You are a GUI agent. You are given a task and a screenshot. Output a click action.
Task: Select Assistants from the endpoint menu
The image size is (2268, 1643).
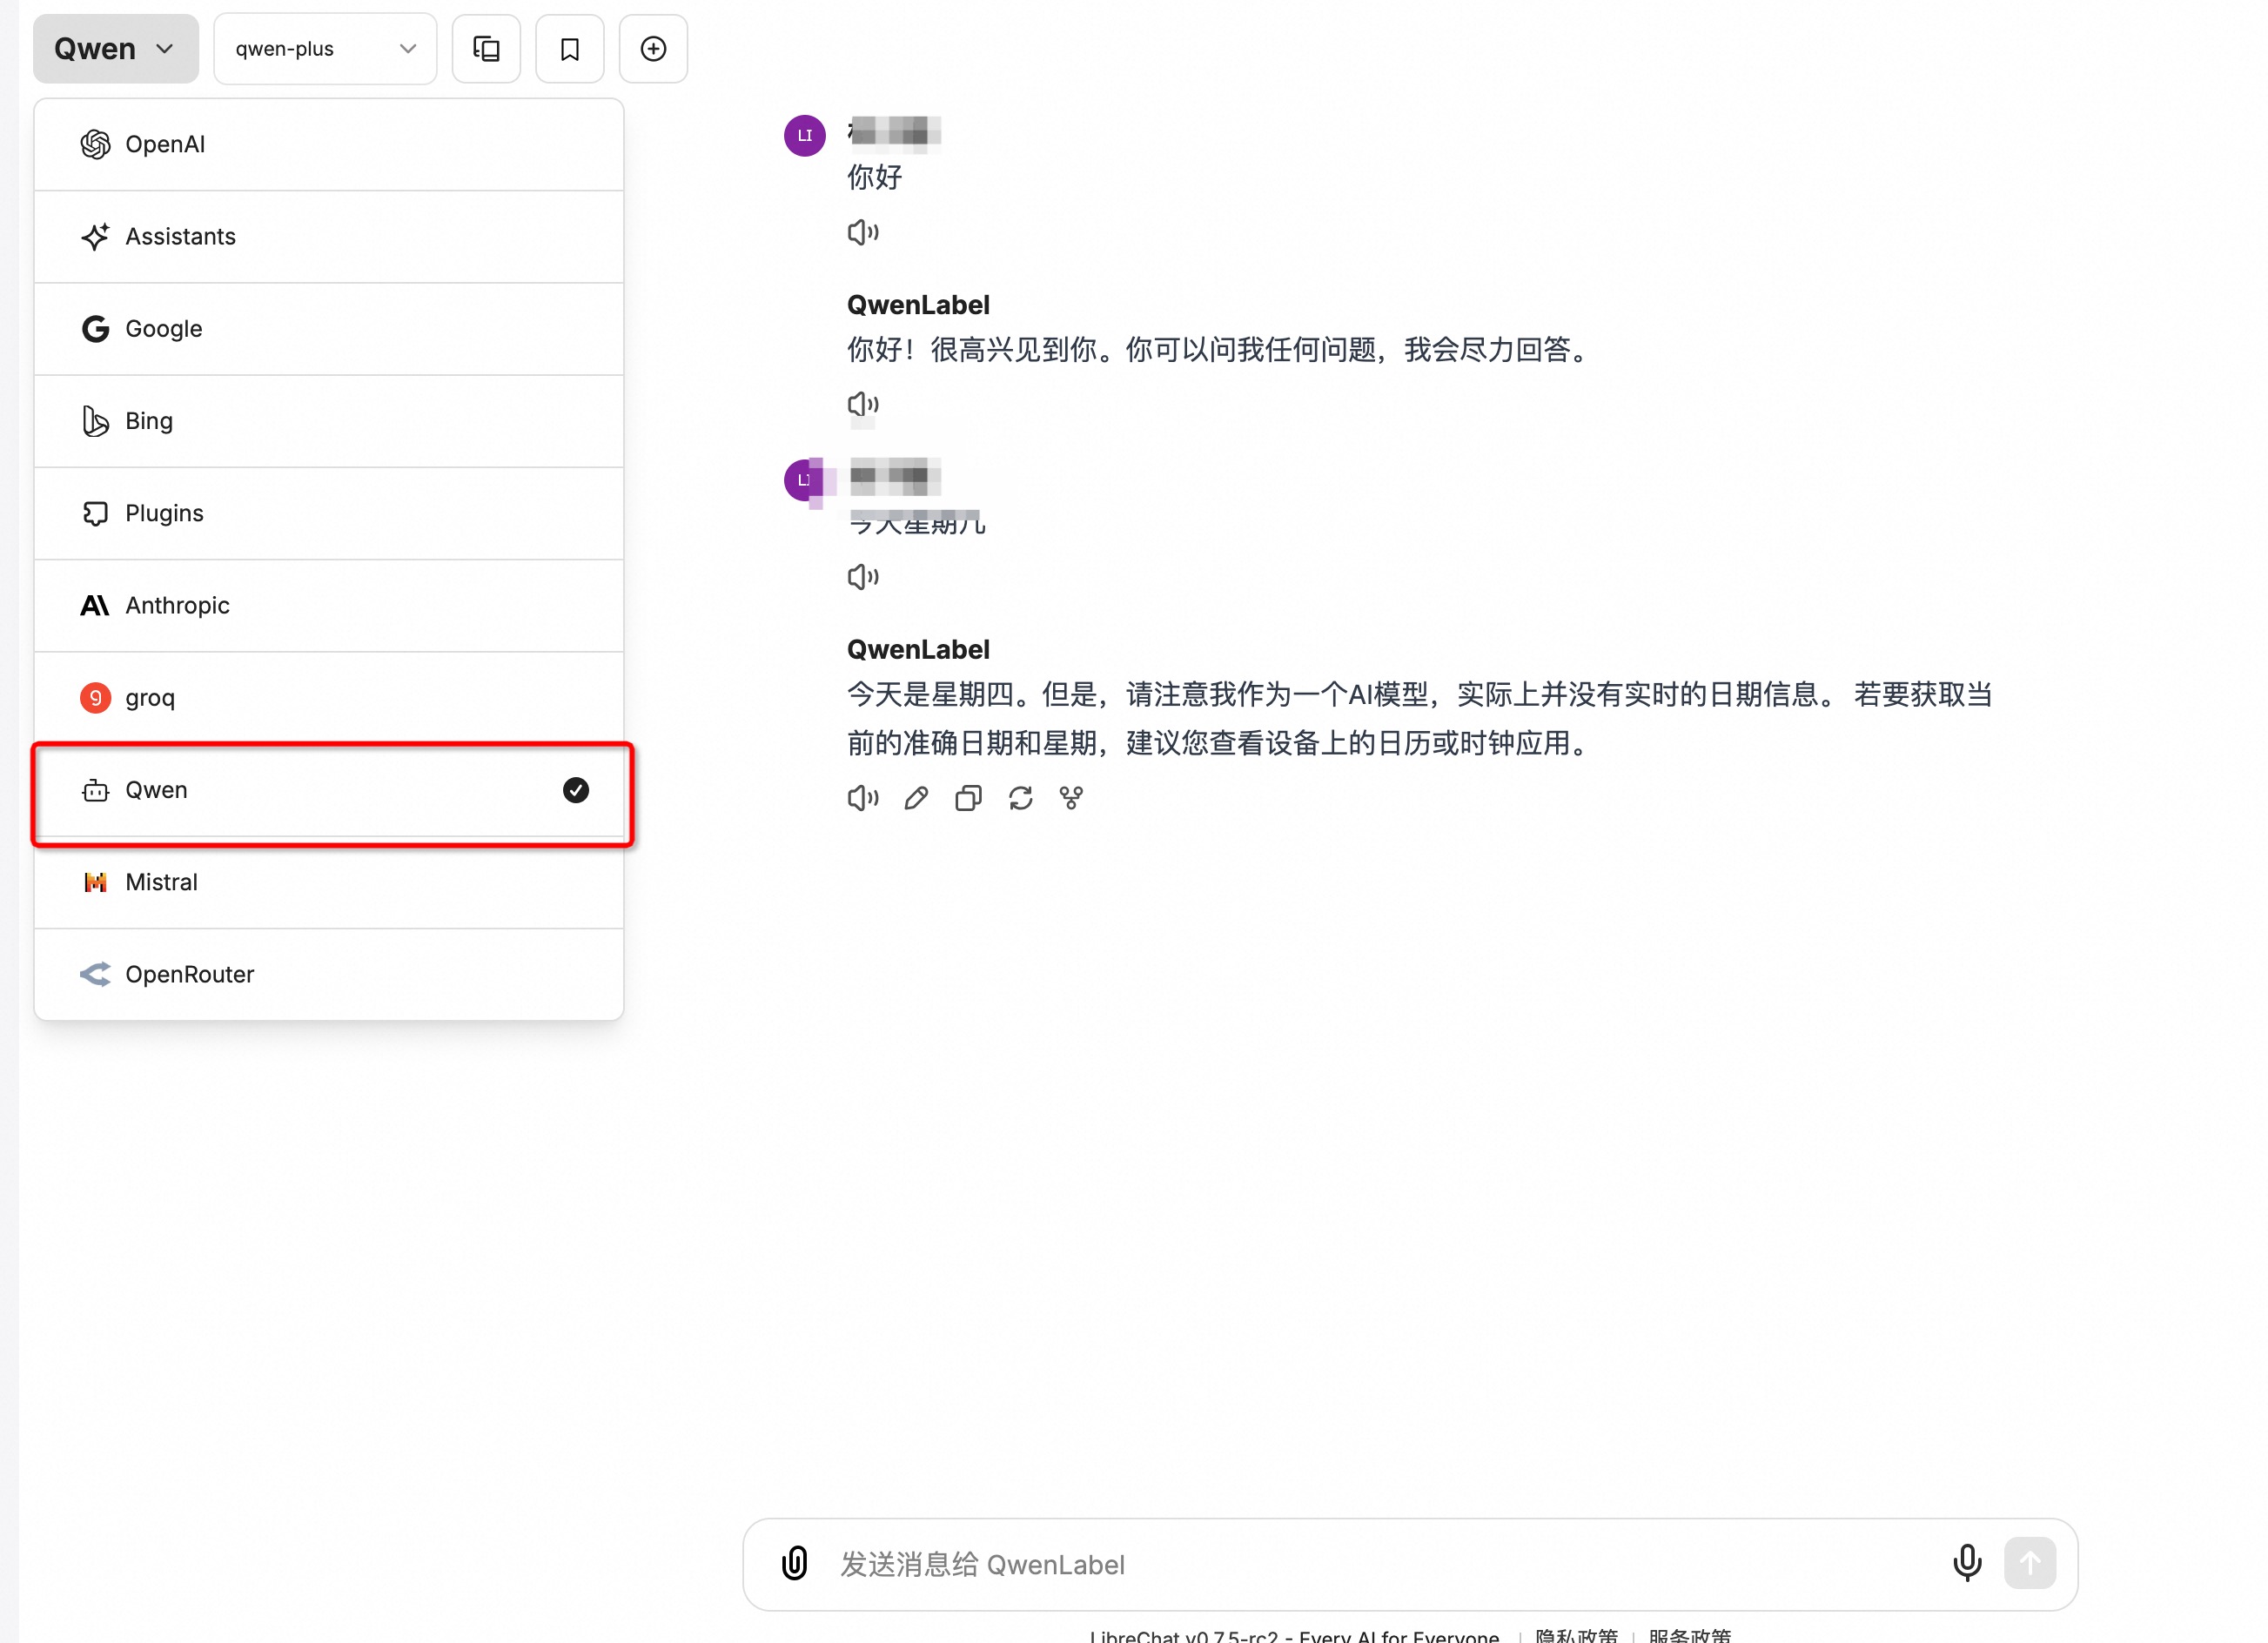[x=329, y=236]
